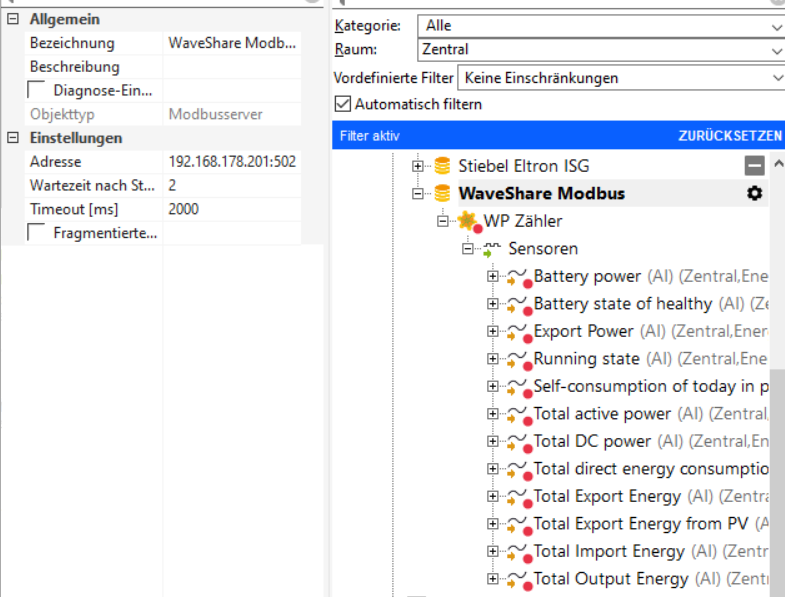Open the Kategorie dropdown
Viewport: 785px width, 597px height.
click(x=600, y=25)
